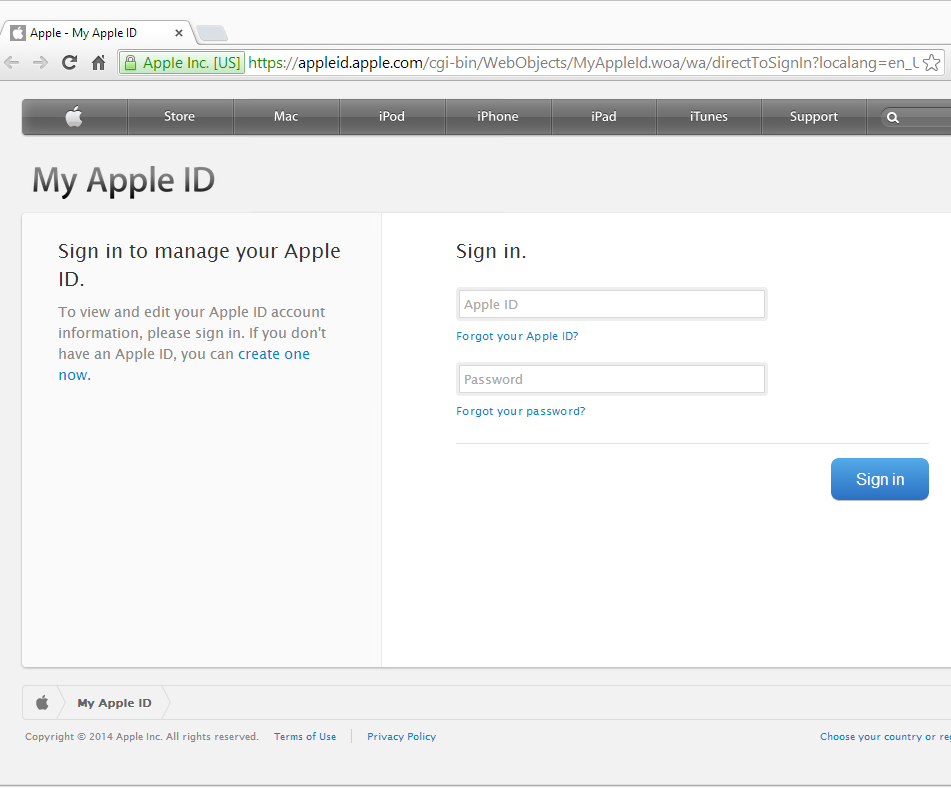Click the Sign in. heading text
The width and height of the screenshot is (951, 788).
(x=491, y=251)
